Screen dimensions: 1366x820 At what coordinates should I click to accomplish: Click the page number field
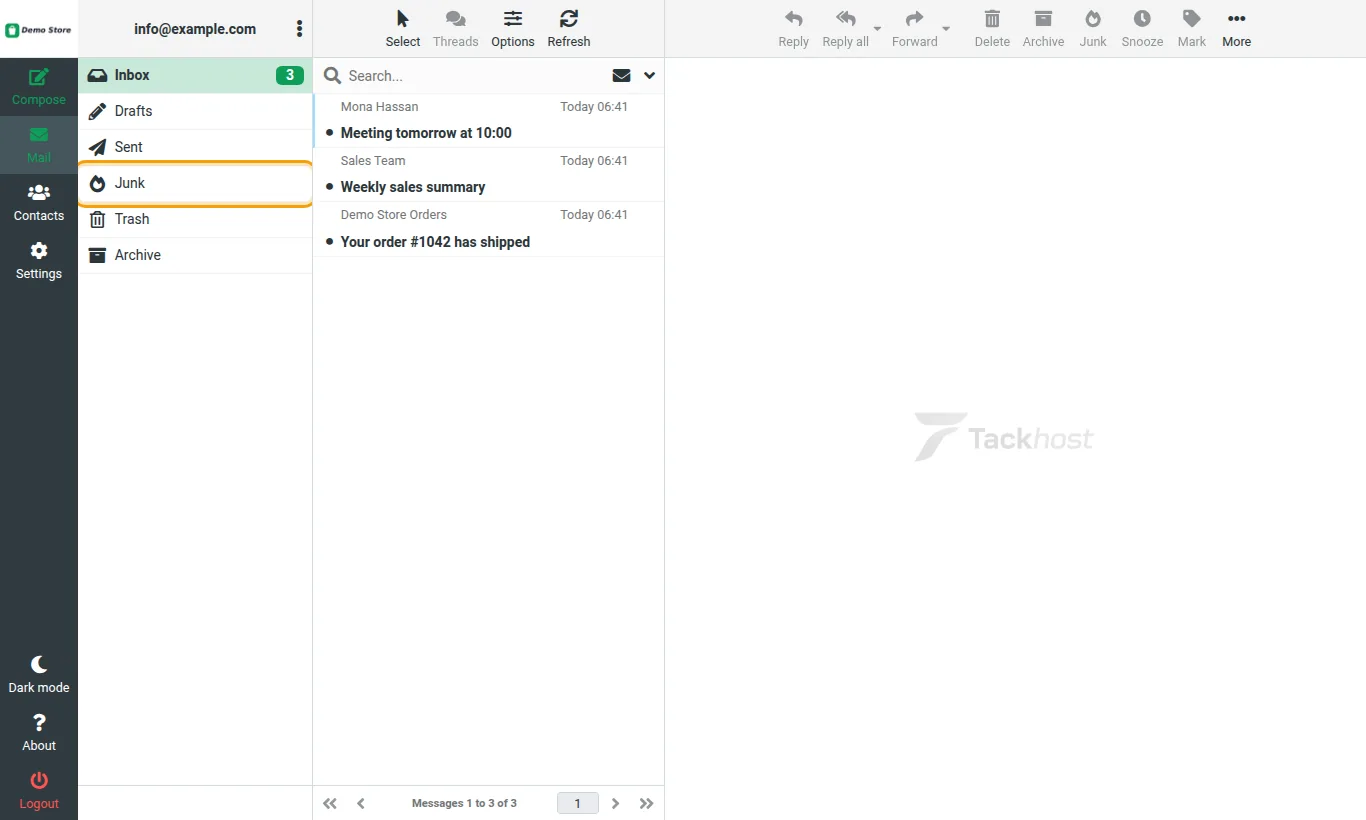[577, 803]
